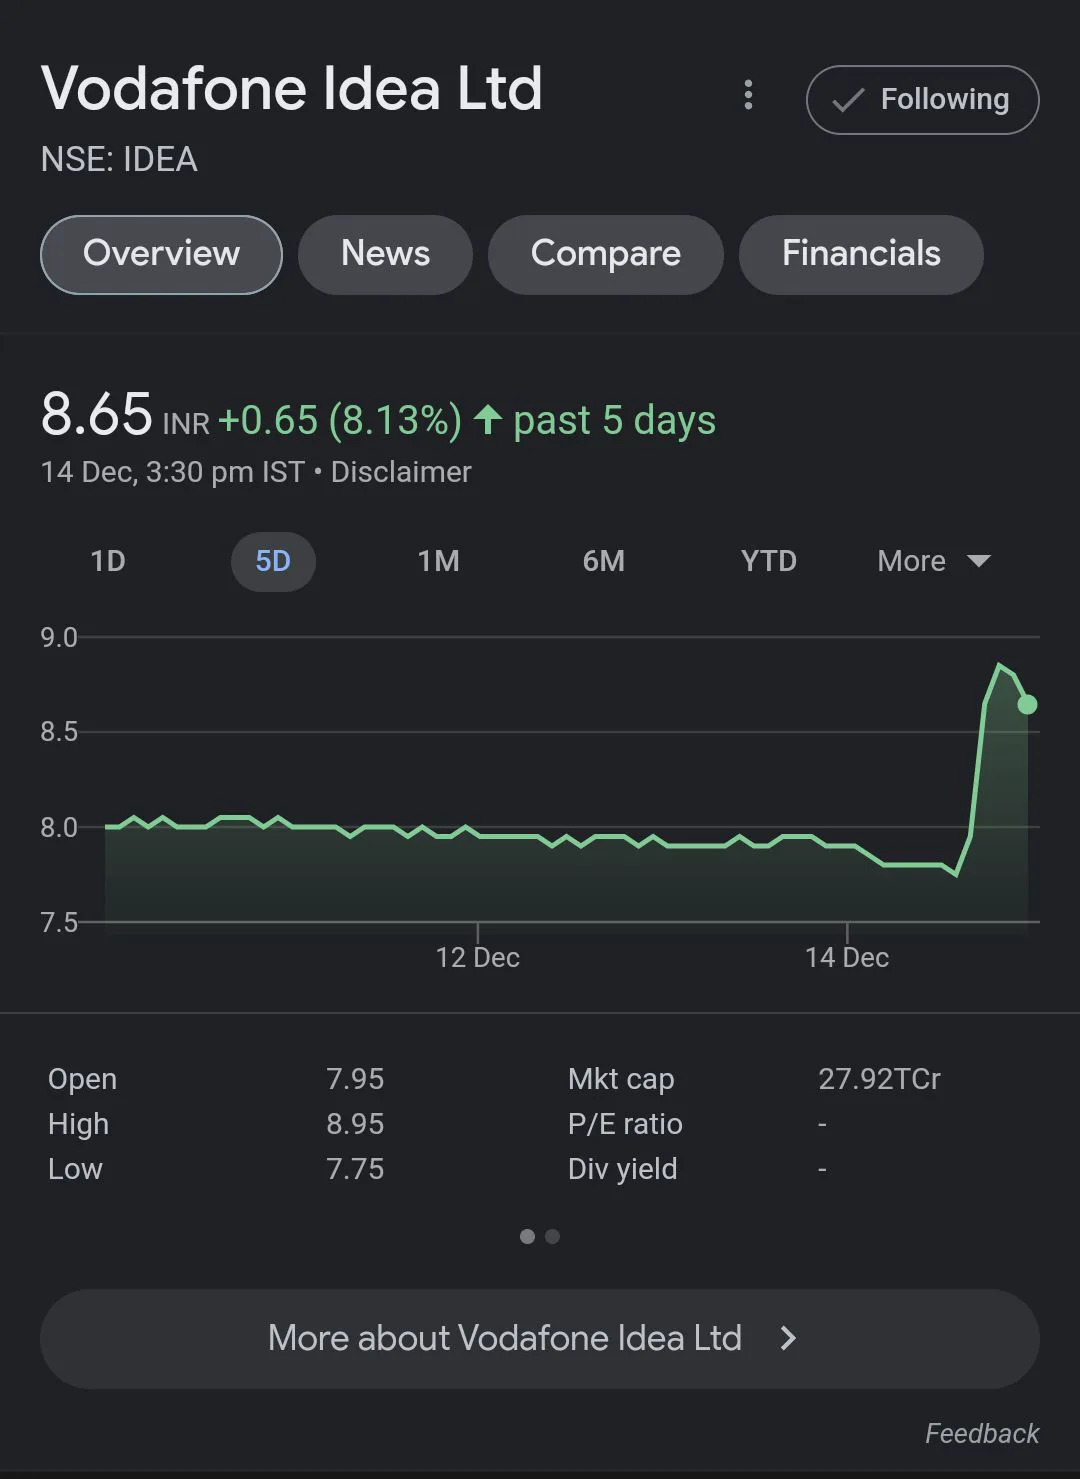
Task: Select the 1D time range
Action: point(108,561)
